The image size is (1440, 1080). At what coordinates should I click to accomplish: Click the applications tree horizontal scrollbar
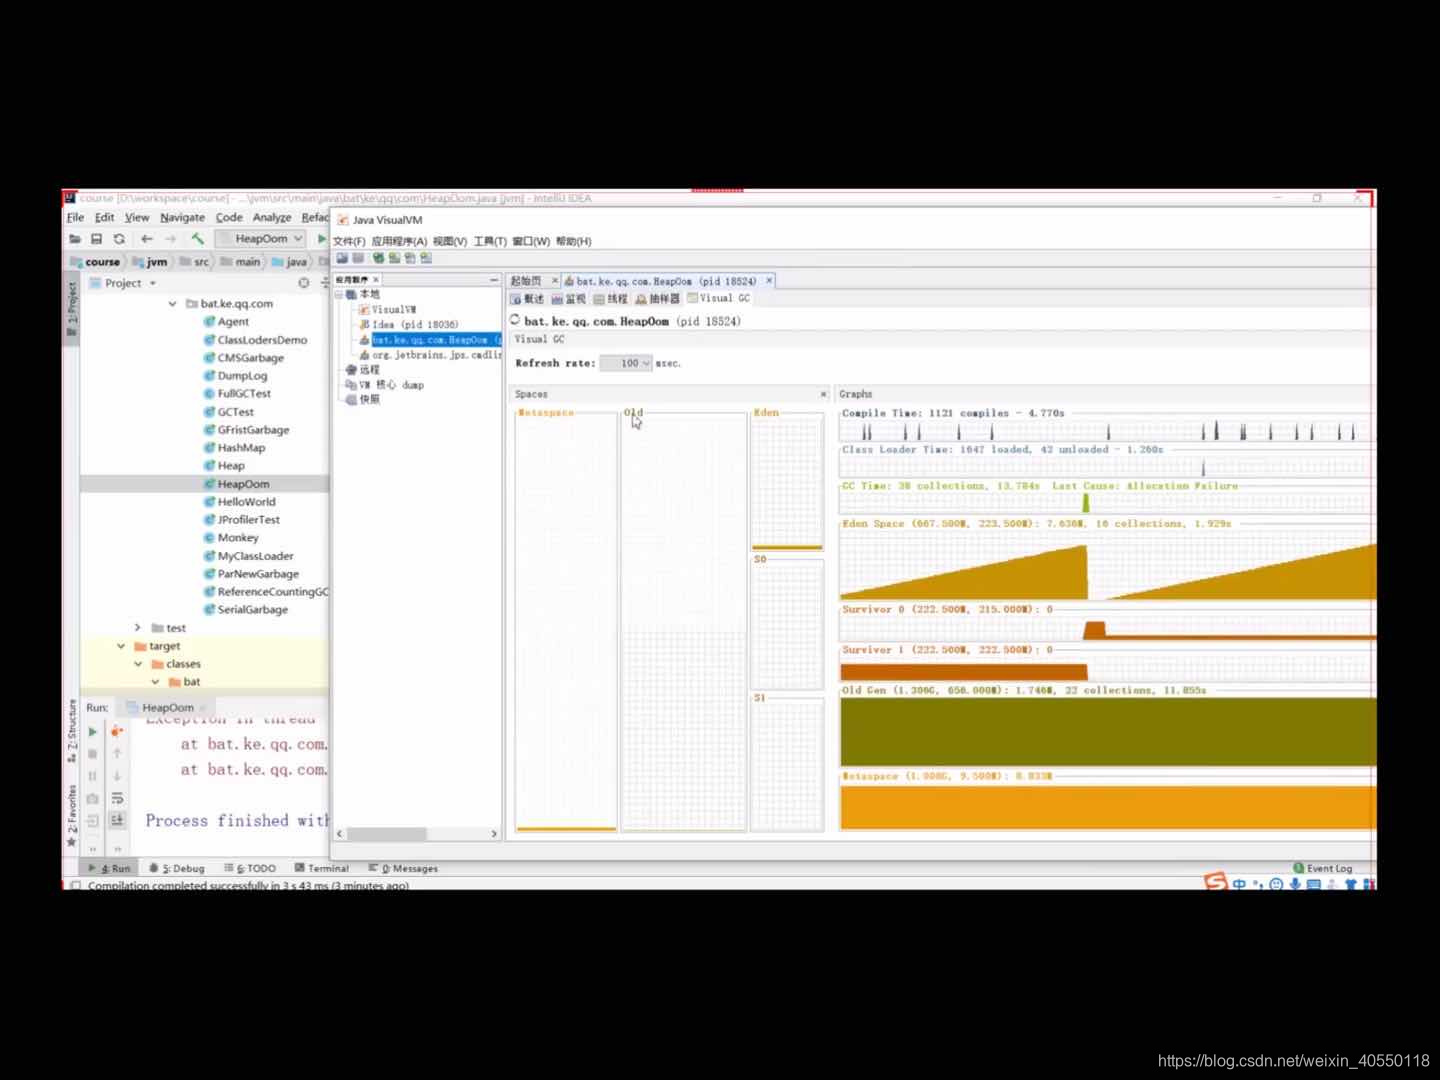click(x=386, y=833)
